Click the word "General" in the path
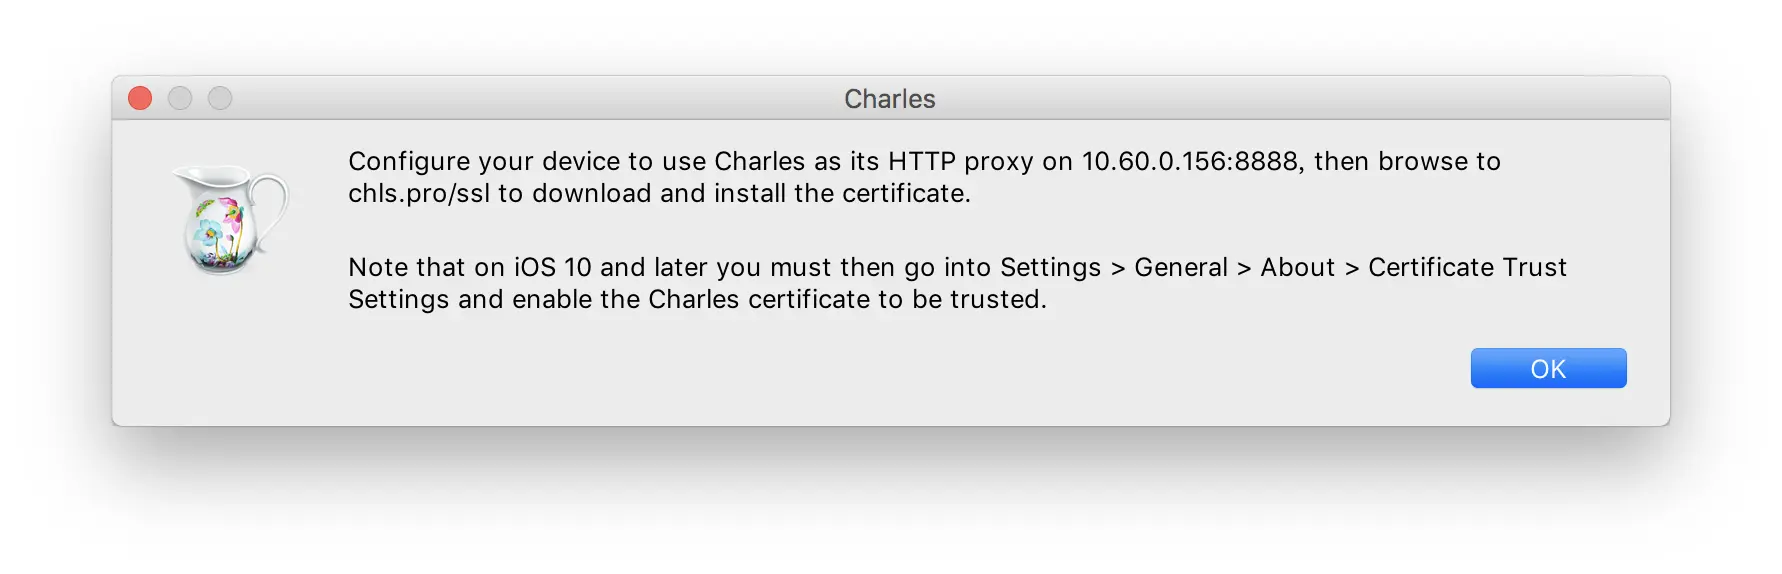This screenshot has width=1782, height=574. pos(1180,268)
